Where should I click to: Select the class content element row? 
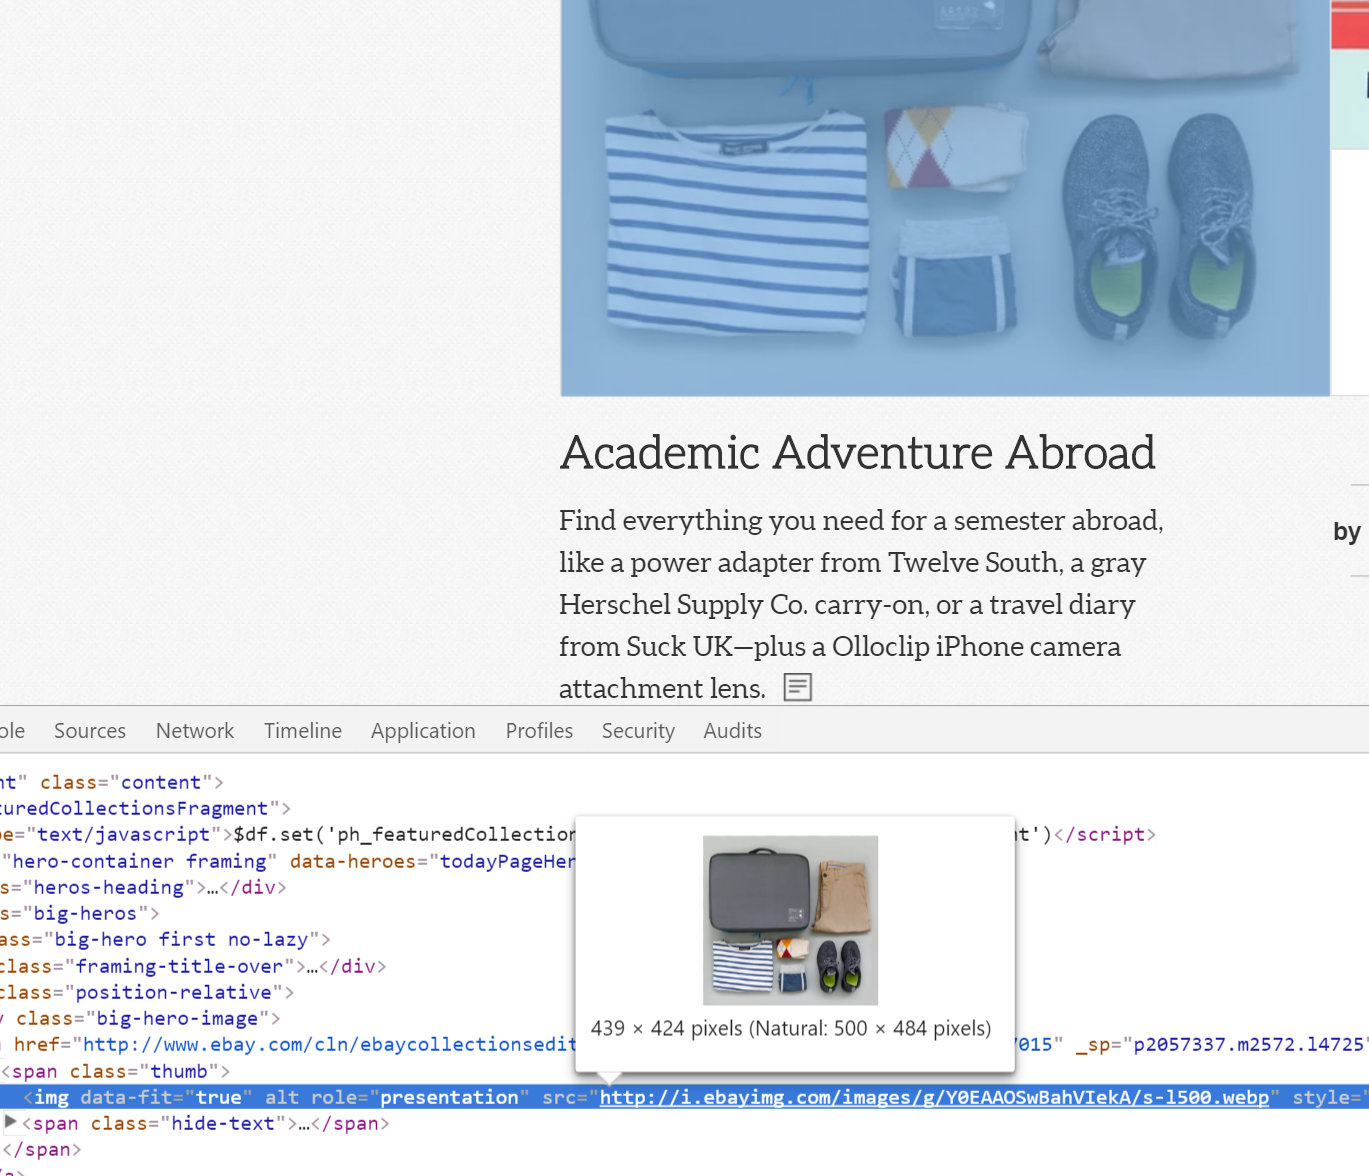(x=112, y=782)
